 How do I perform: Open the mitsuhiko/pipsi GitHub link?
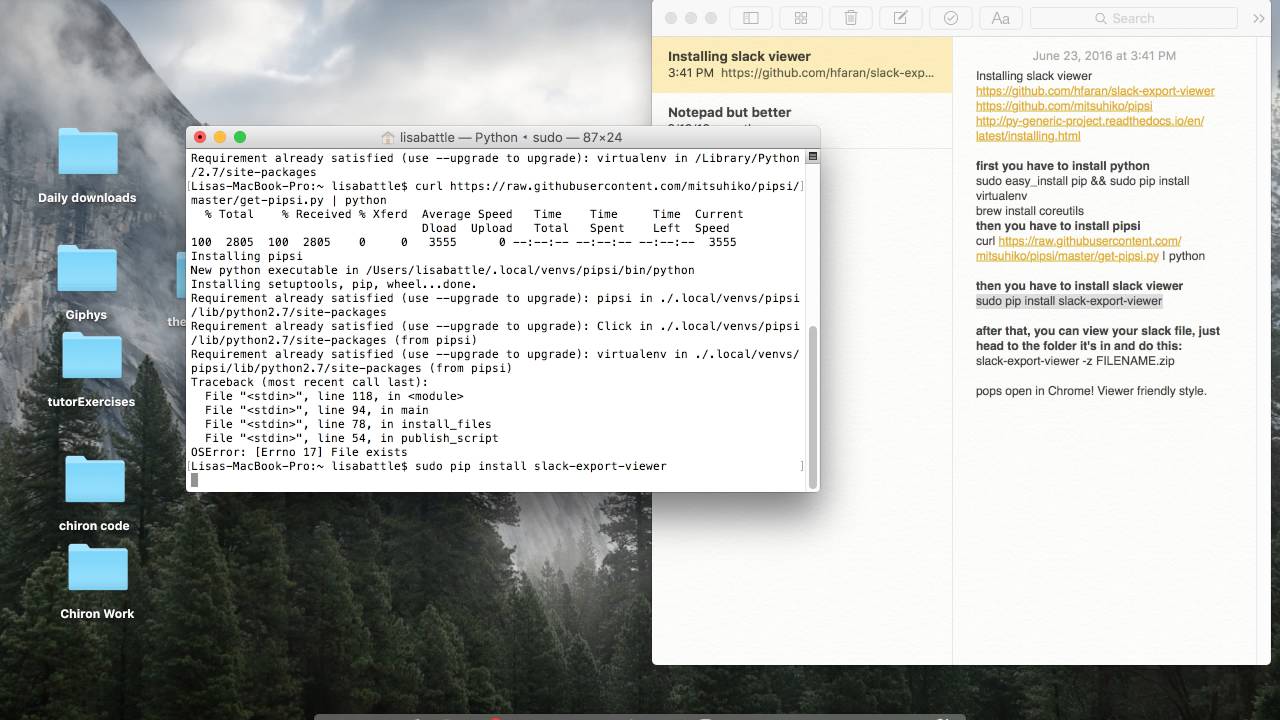pyautogui.click(x=1064, y=106)
